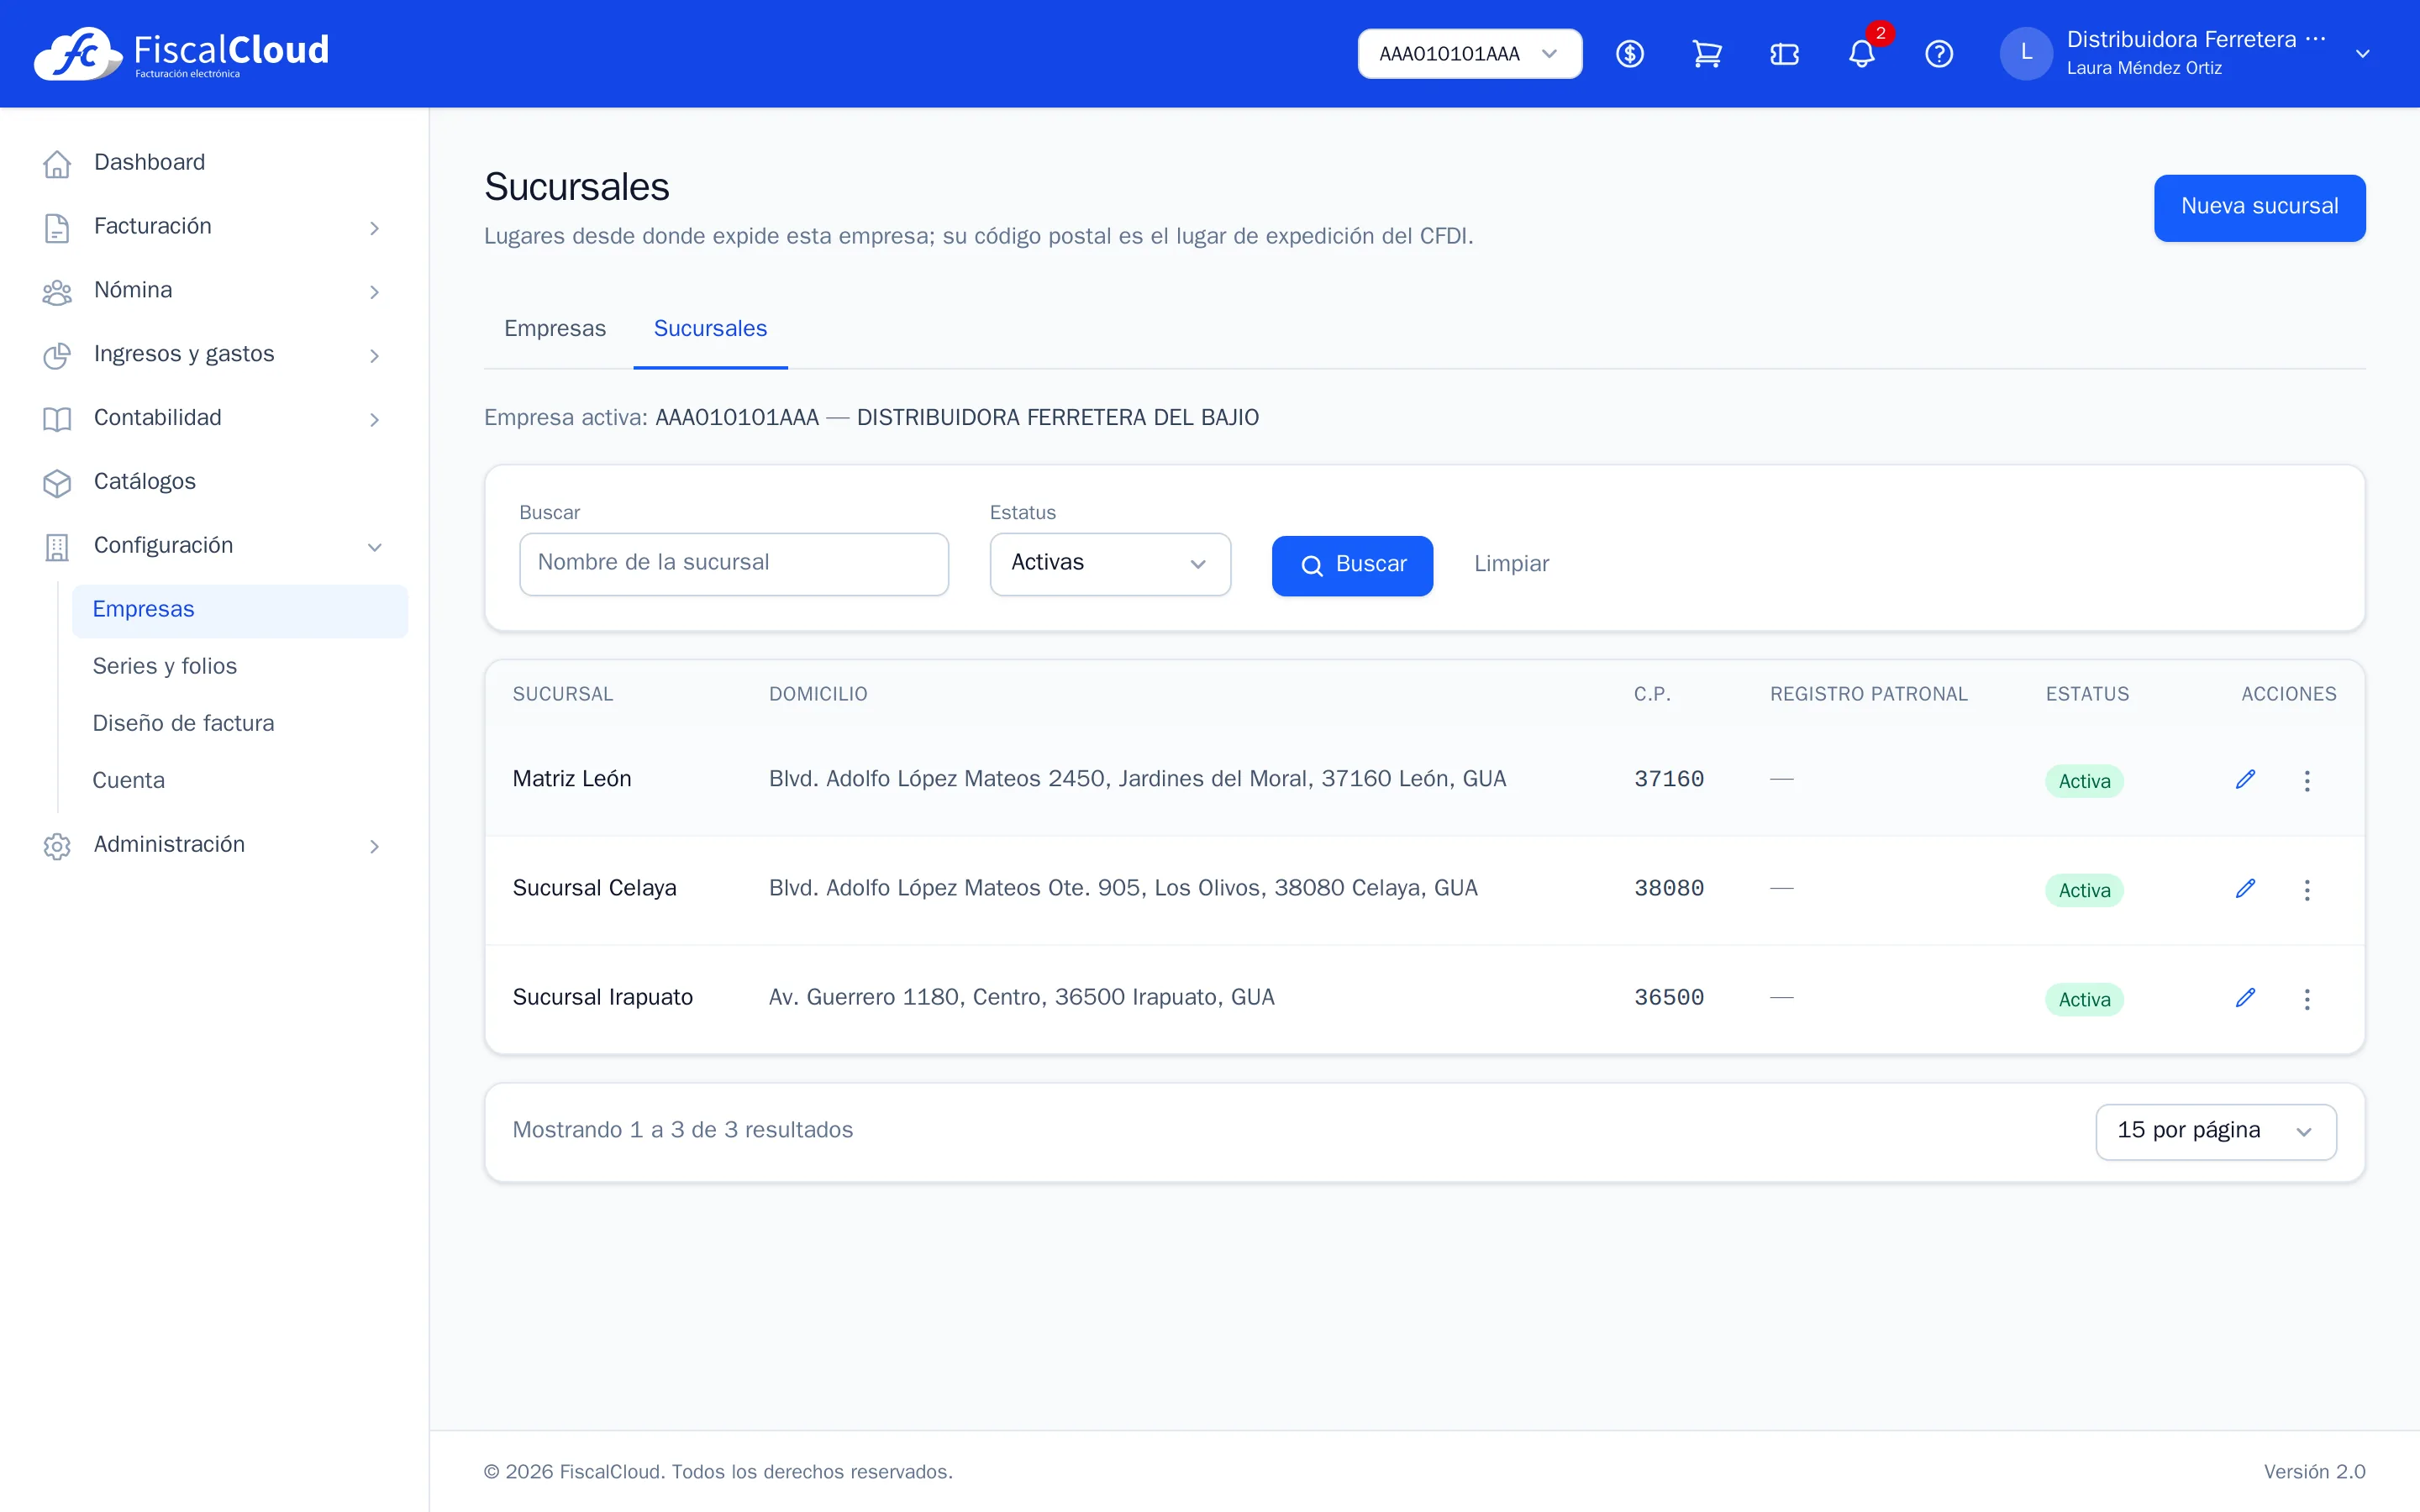Click the postal code 37160 cell
Image resolution: width=2420 pixels, height=1512 pixels.
coord(1669,779)
